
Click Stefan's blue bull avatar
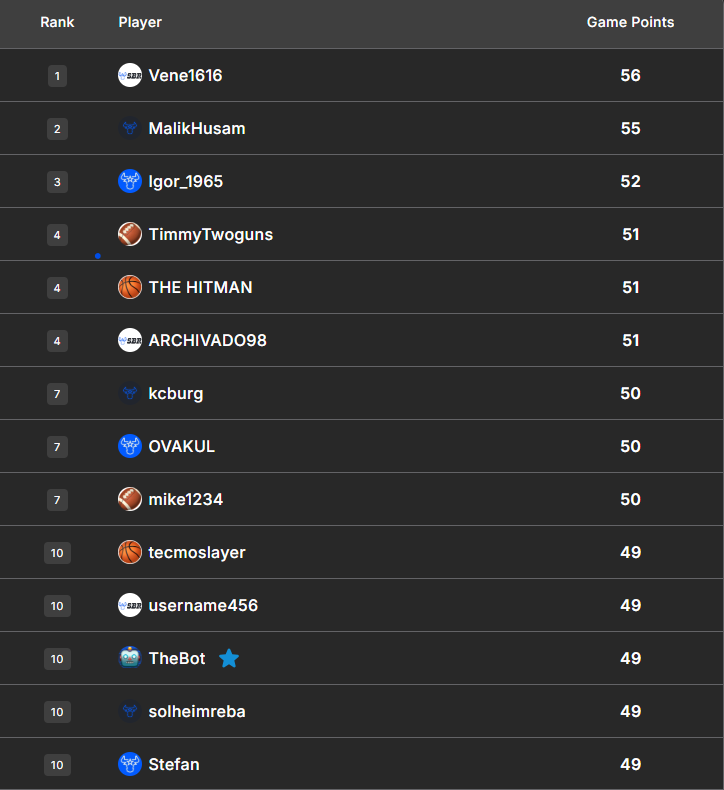tap(130, 764)
